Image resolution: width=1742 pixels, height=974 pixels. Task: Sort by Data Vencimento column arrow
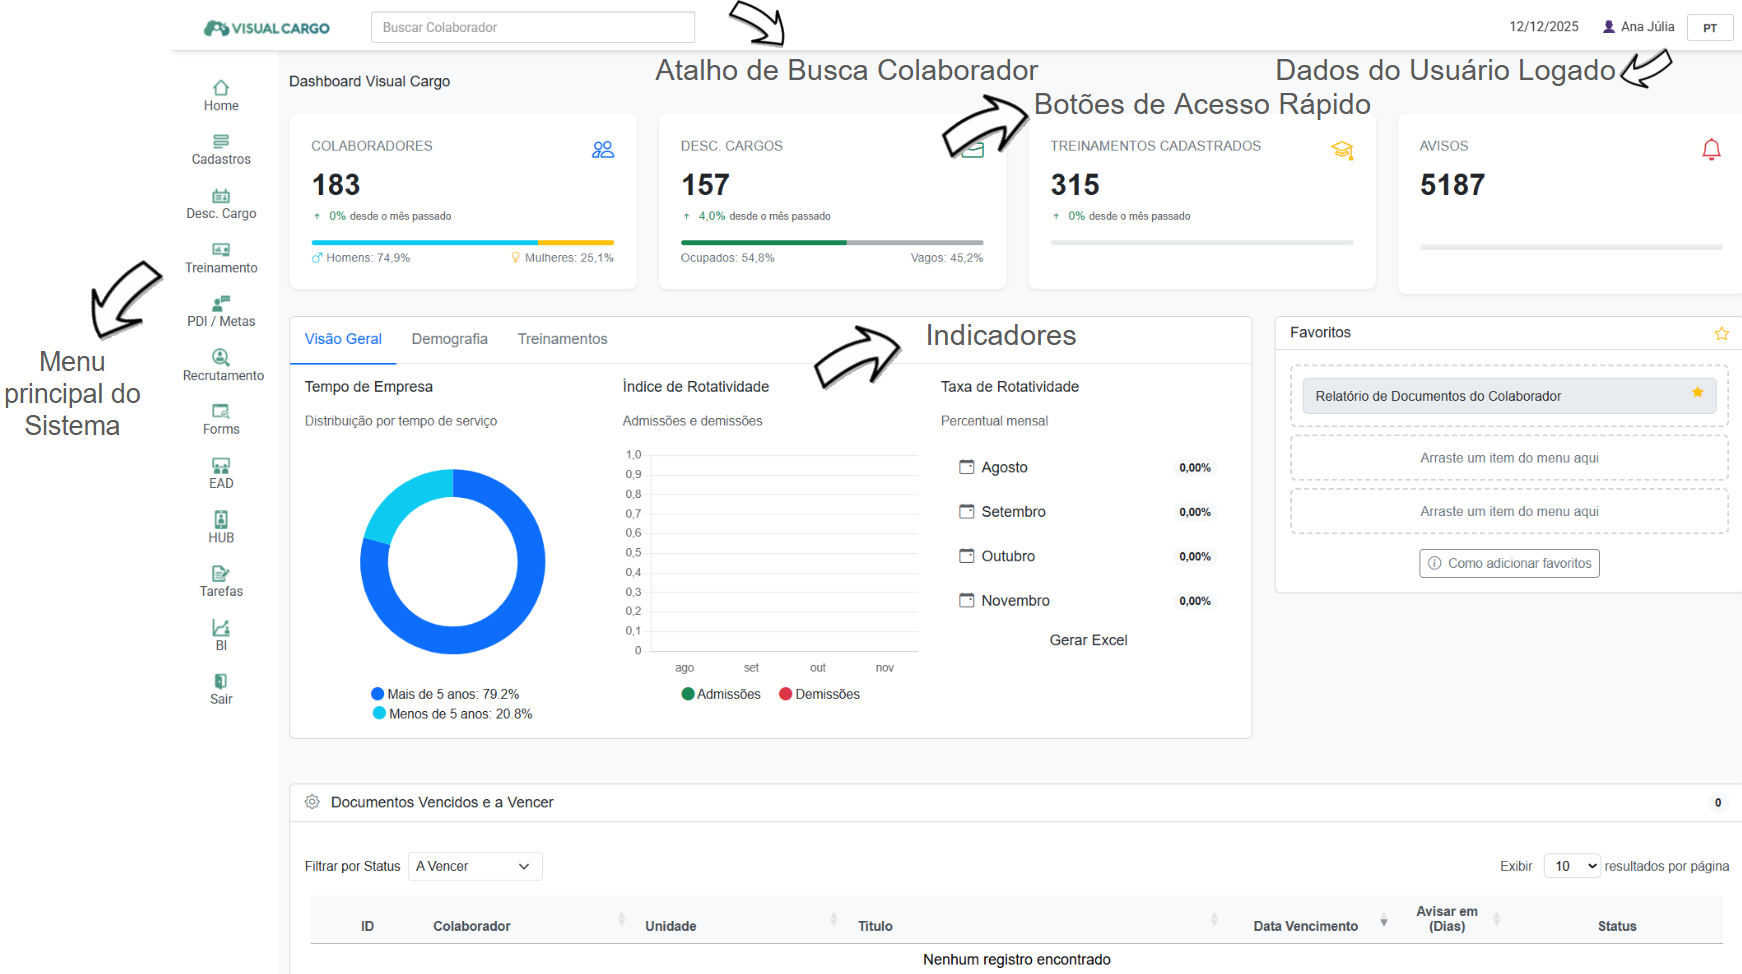coord(1384,921)
